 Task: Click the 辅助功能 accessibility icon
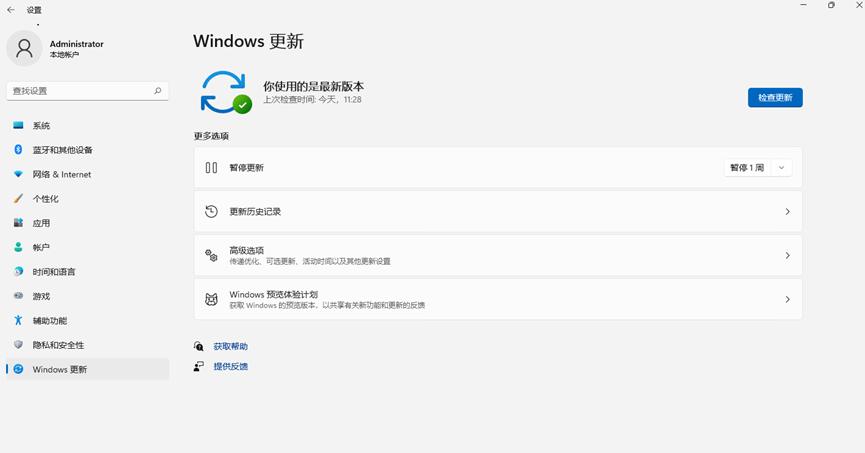(x=18, y=320)
